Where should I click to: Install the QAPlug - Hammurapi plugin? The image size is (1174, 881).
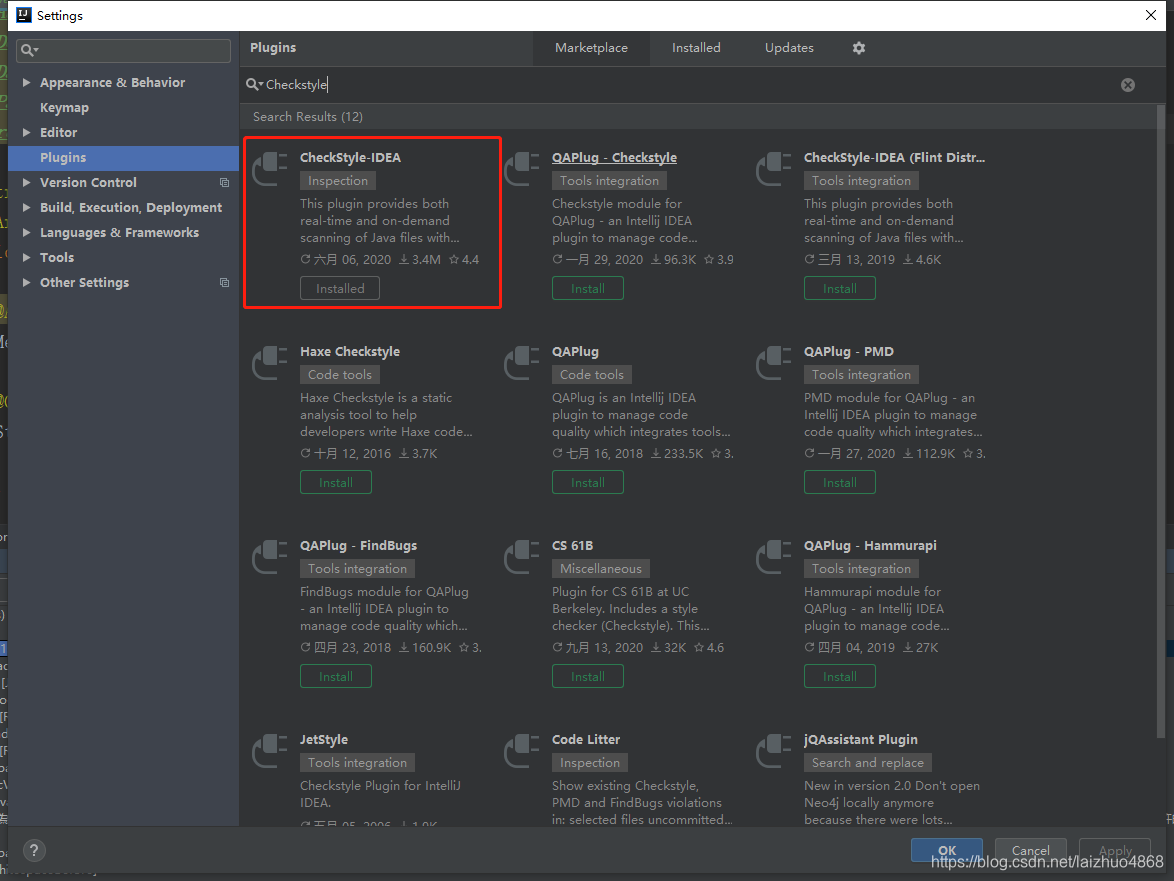839,676
